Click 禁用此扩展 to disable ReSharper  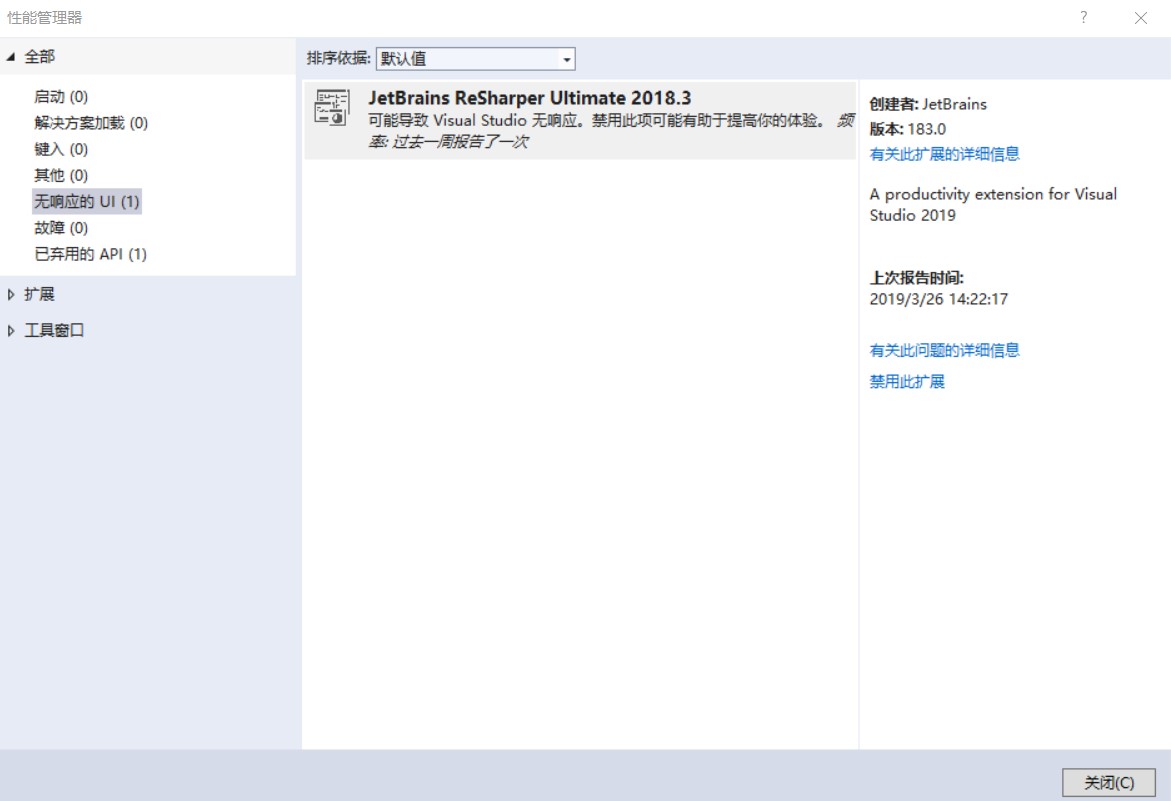coord(907,381)
